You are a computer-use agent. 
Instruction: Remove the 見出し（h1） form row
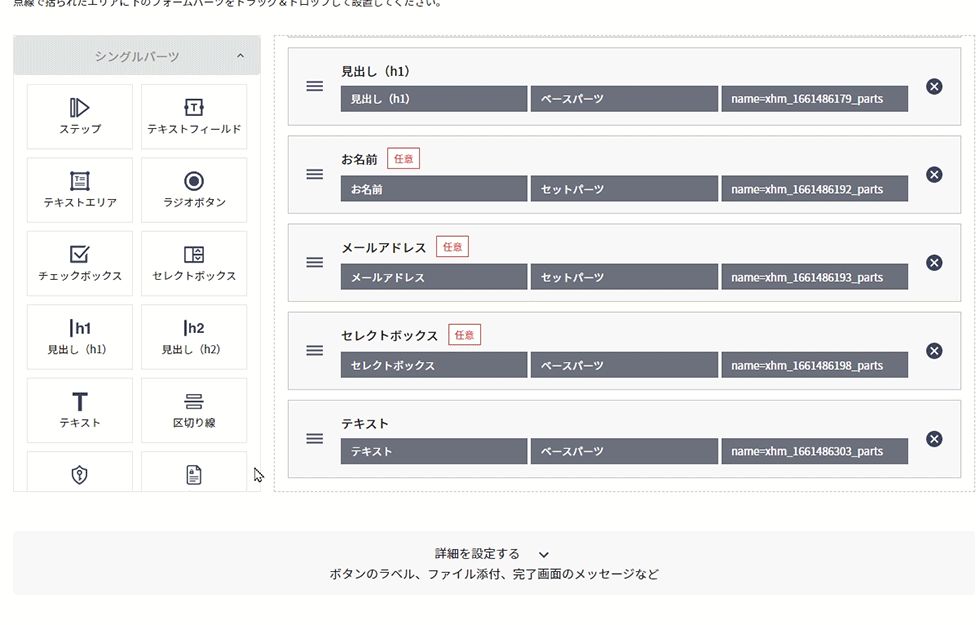934,87
